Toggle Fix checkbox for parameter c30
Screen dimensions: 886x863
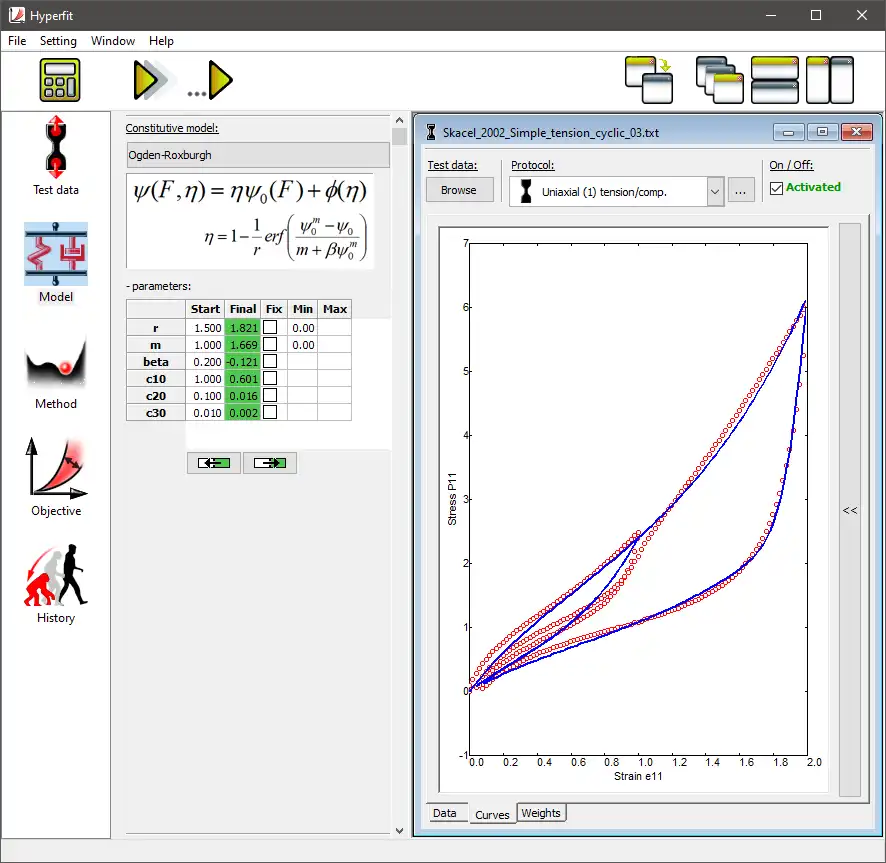pos(270,412)
